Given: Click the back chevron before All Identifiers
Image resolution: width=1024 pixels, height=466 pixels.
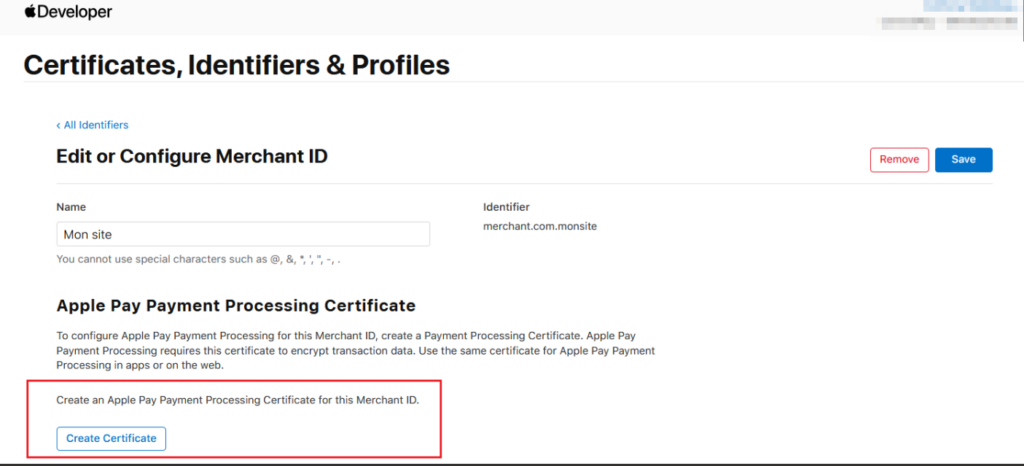Looking at the screenshot, I should pyautogui.click(x=59, y=125).
